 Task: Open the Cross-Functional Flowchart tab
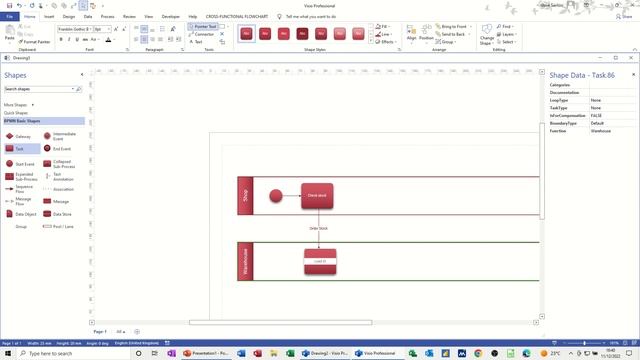pyautogui.click(x=237, y=17)
